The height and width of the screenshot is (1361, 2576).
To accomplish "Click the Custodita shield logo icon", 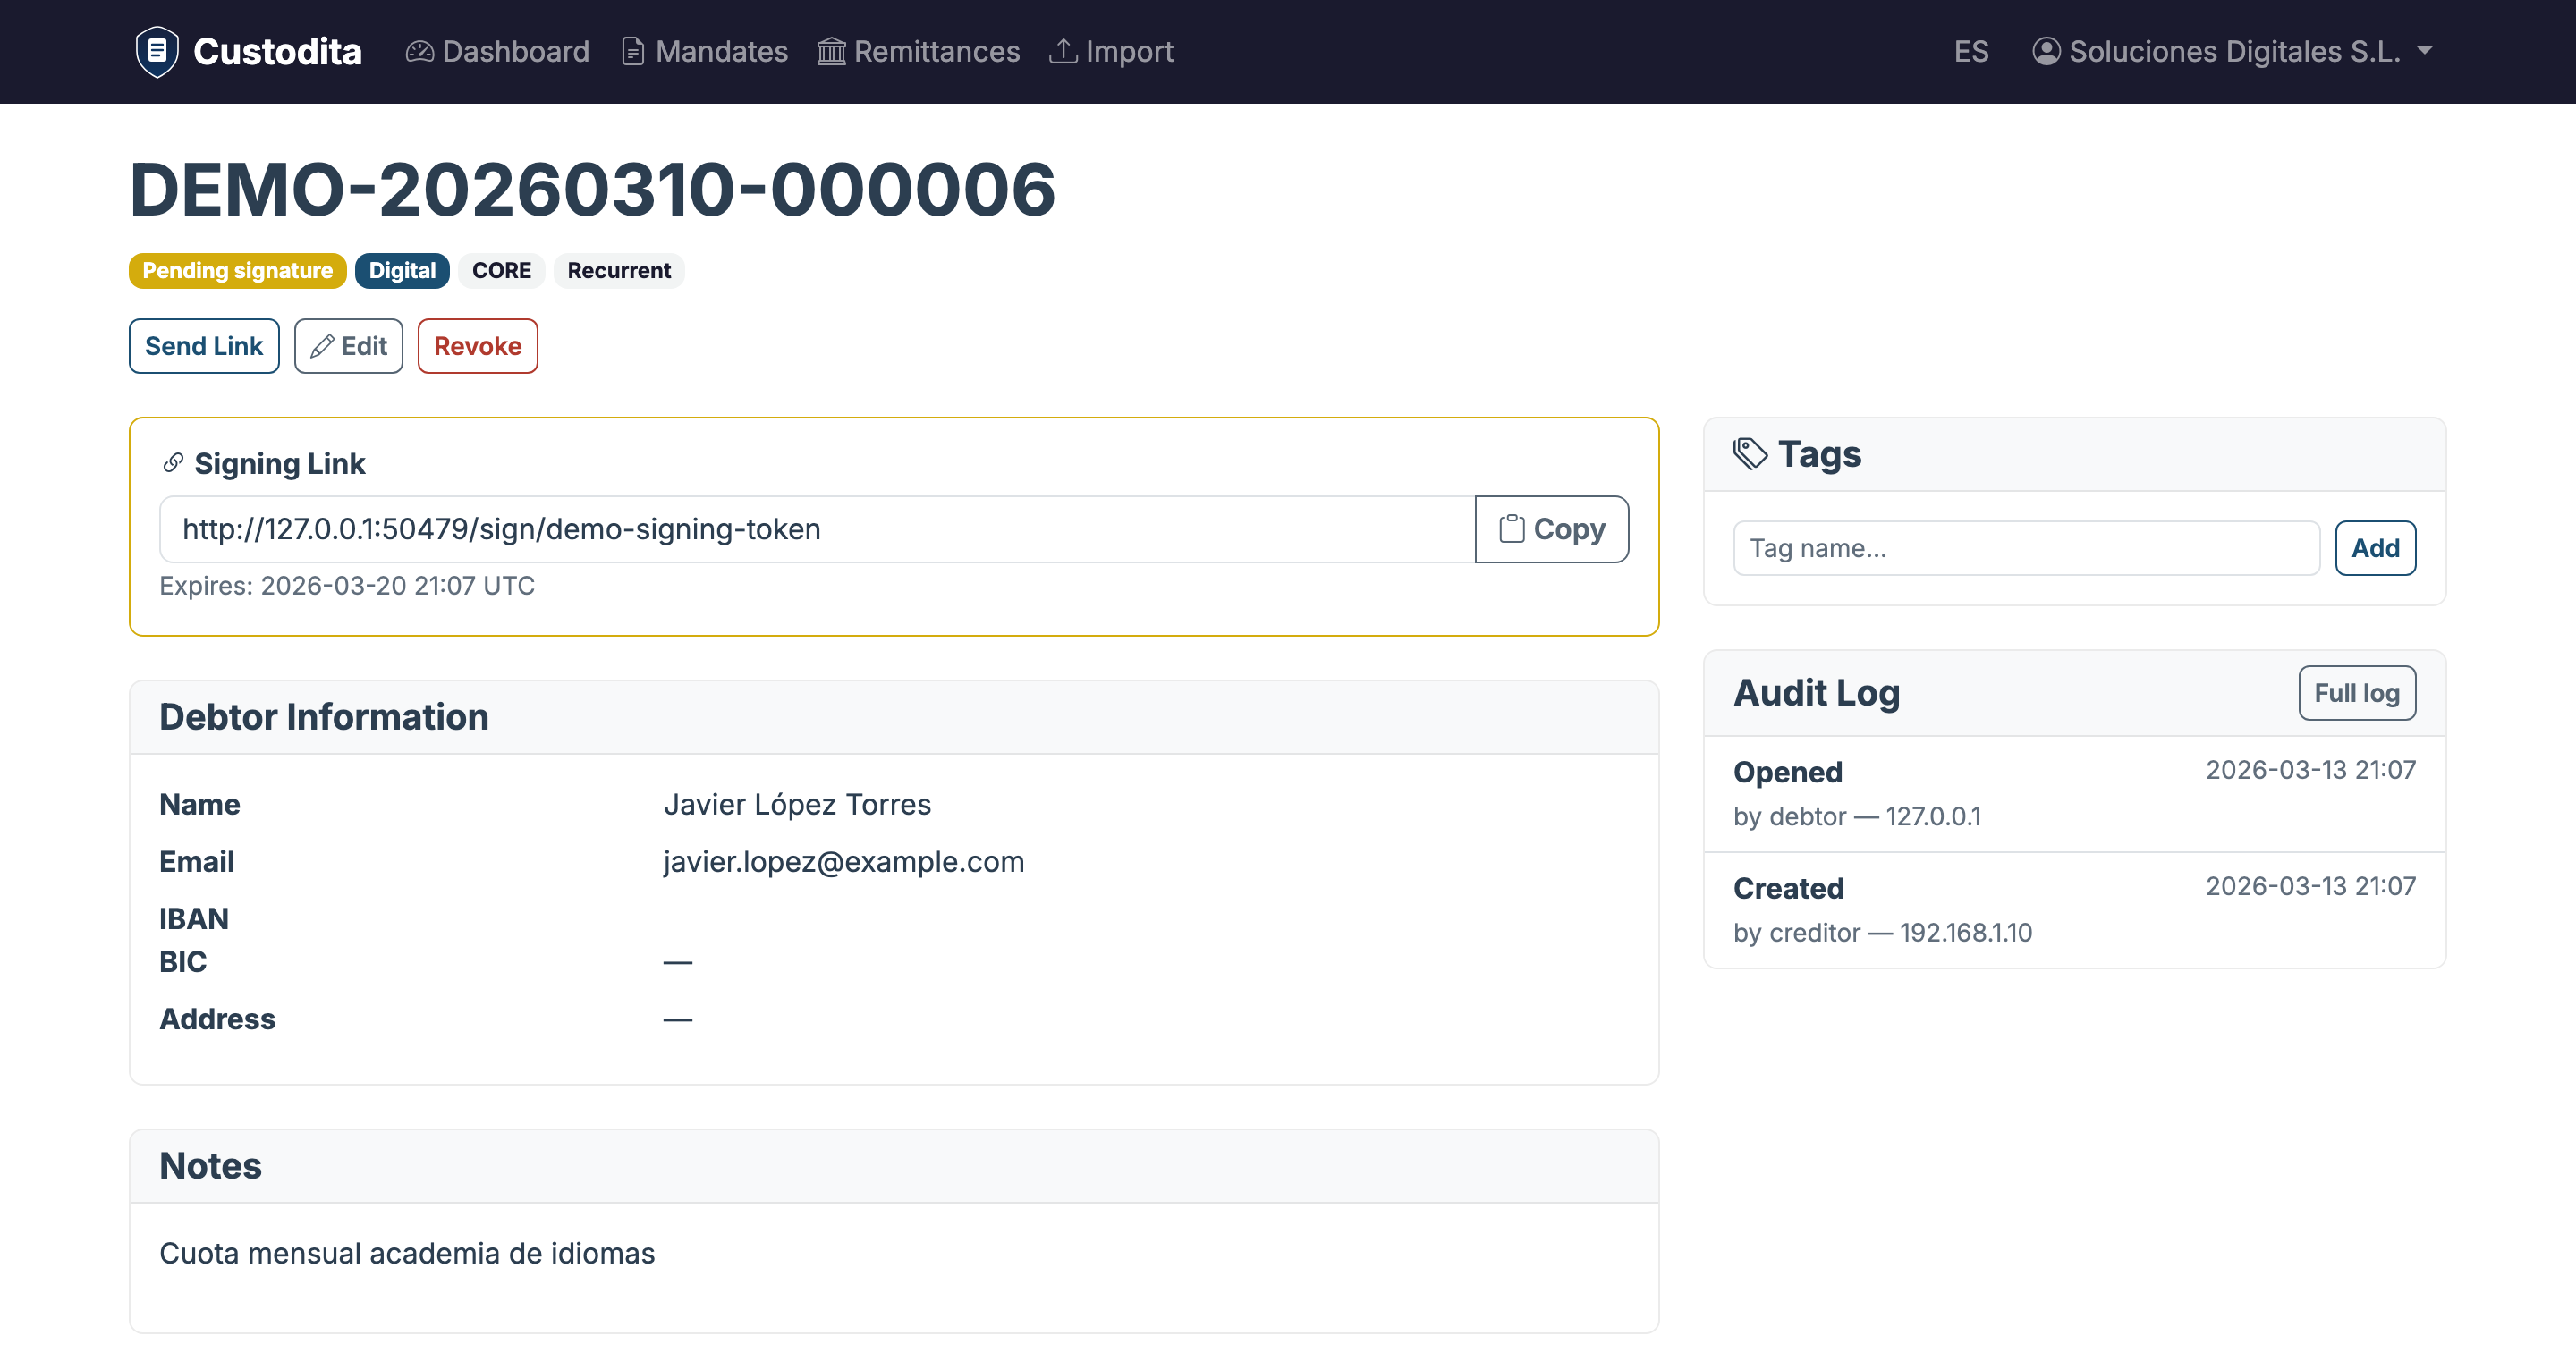I will (x=157, y=51).
